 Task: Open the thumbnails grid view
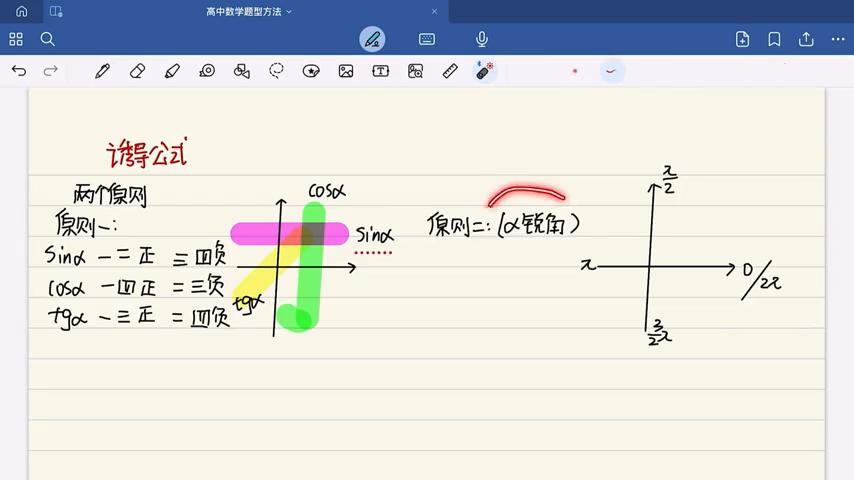click(16, 39)
